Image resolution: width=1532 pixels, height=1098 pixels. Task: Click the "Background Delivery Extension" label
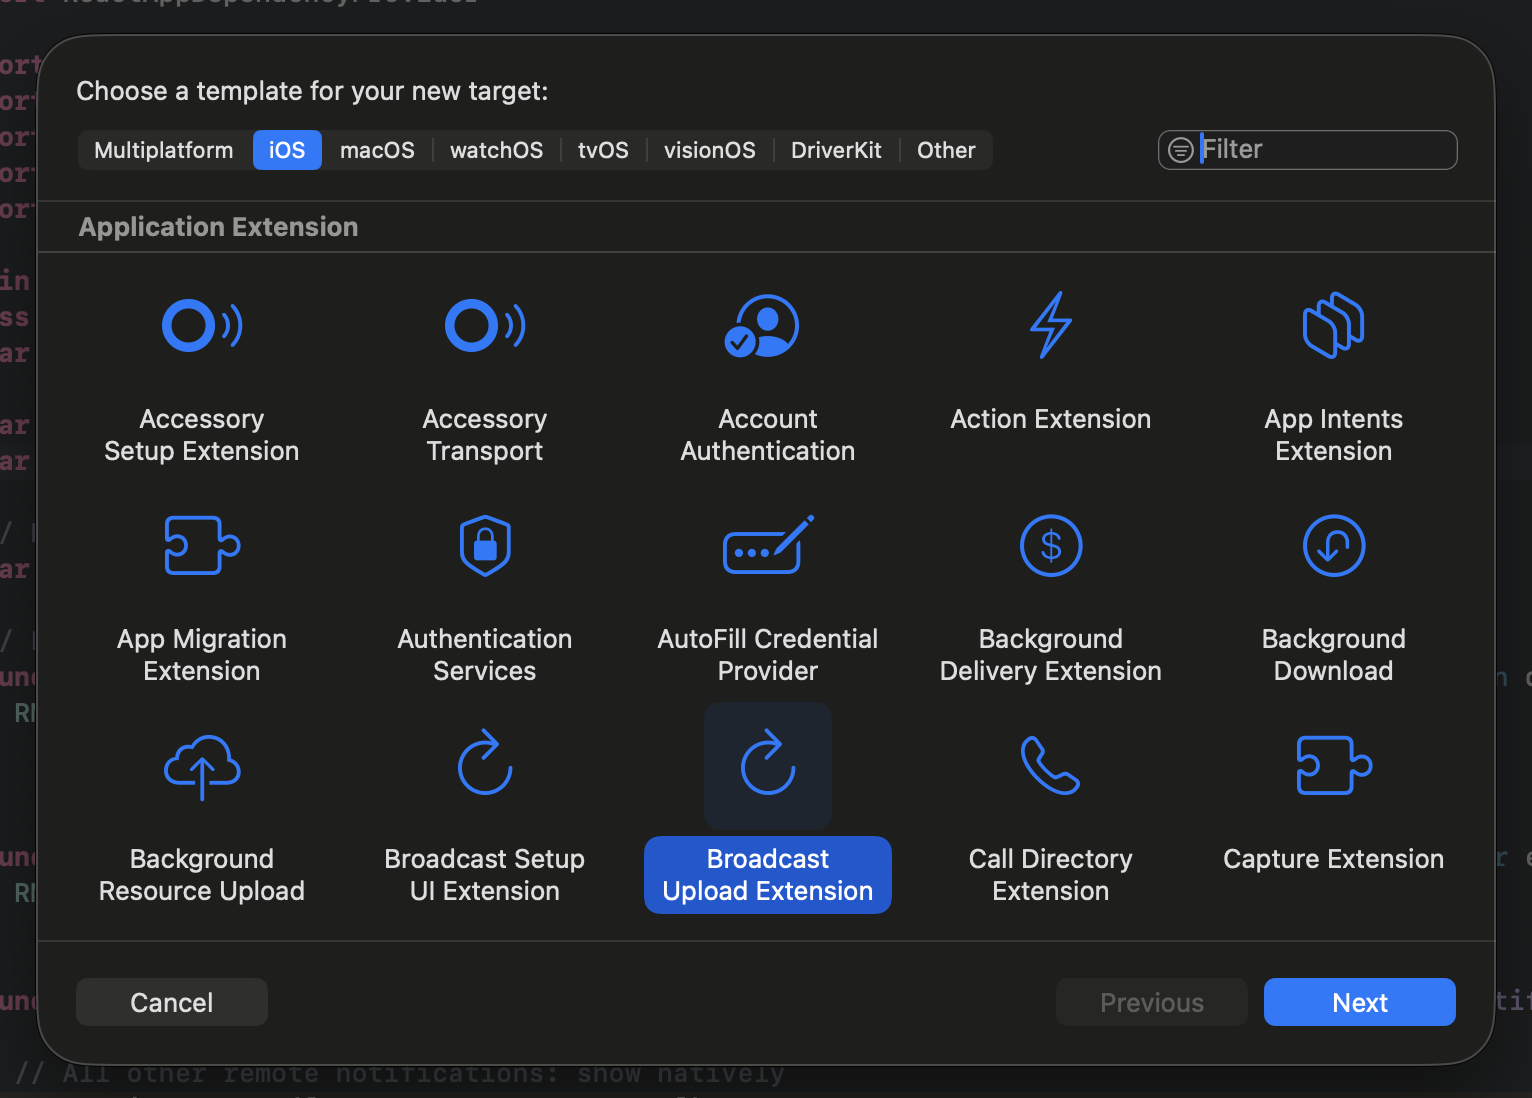(1051, 655)
